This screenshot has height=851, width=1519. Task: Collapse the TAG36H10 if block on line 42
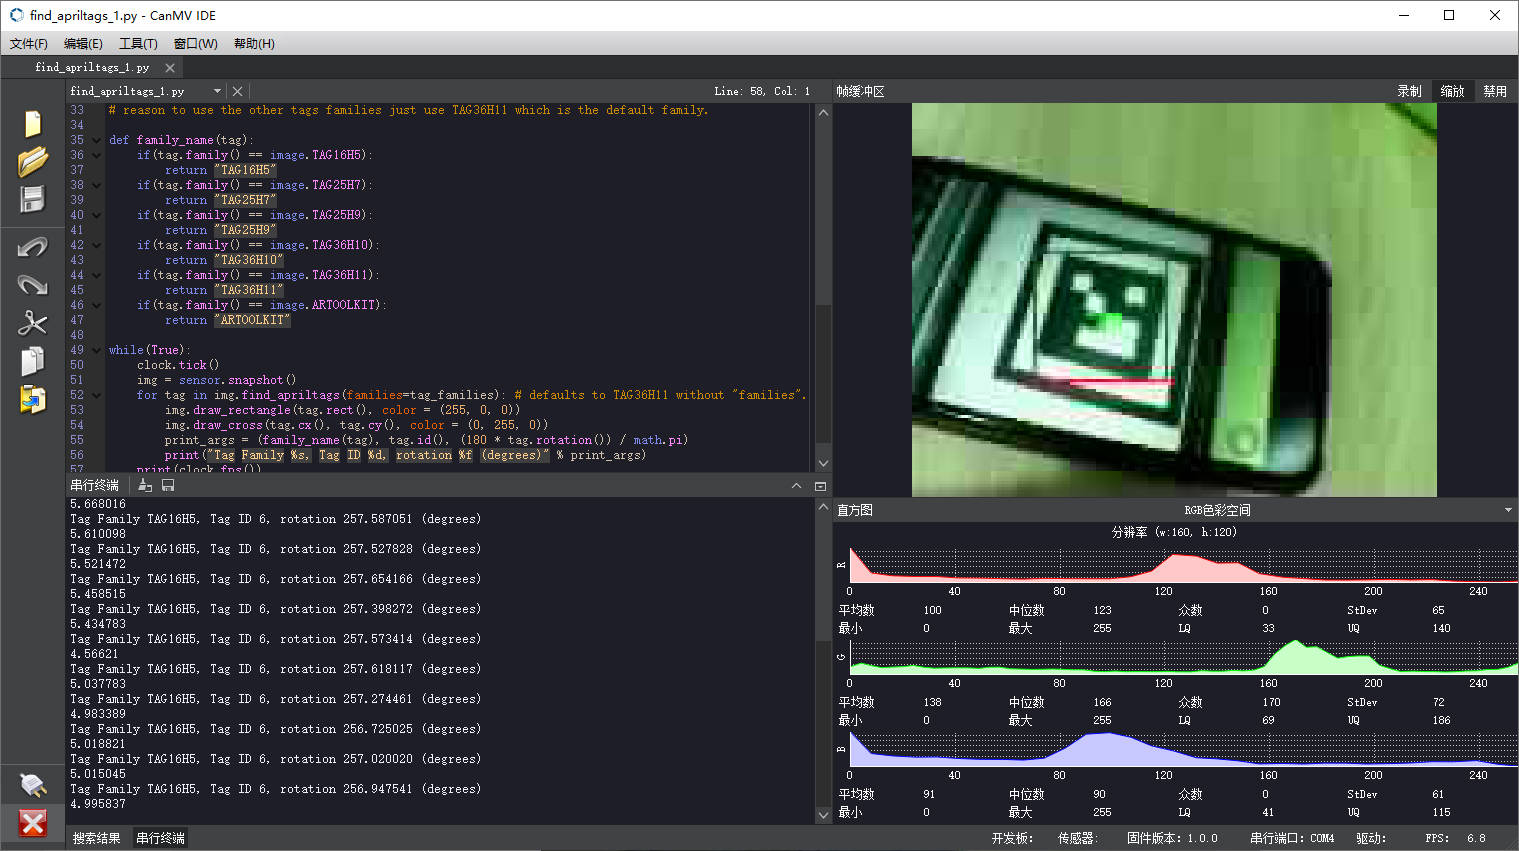click(97, 245)
